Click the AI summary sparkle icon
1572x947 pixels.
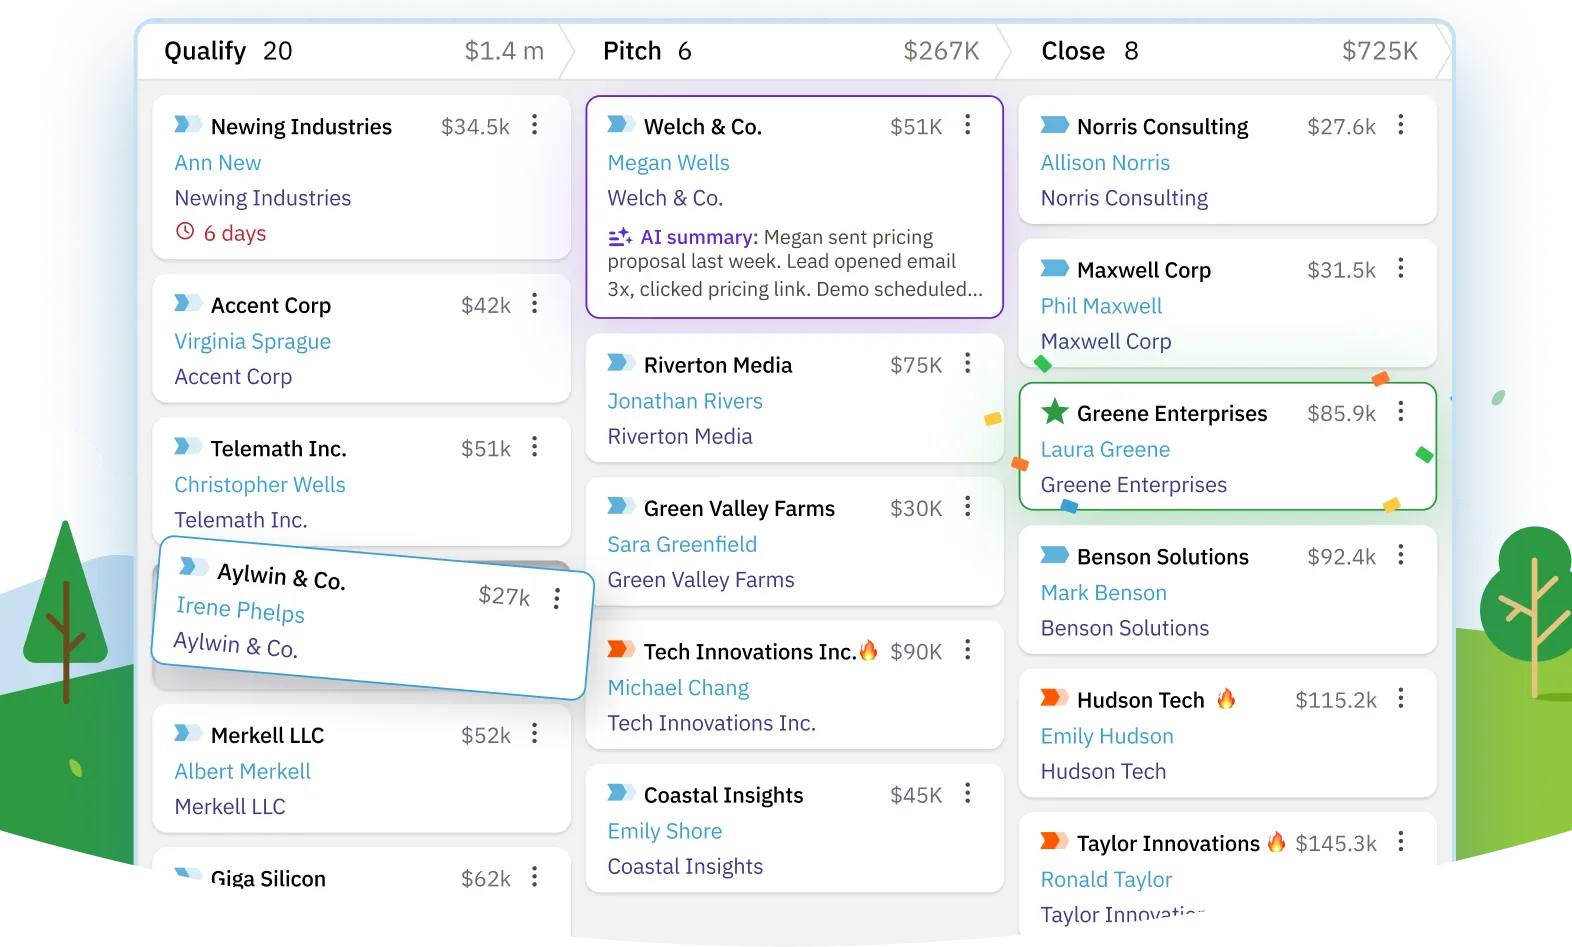[x=620, y=237]
